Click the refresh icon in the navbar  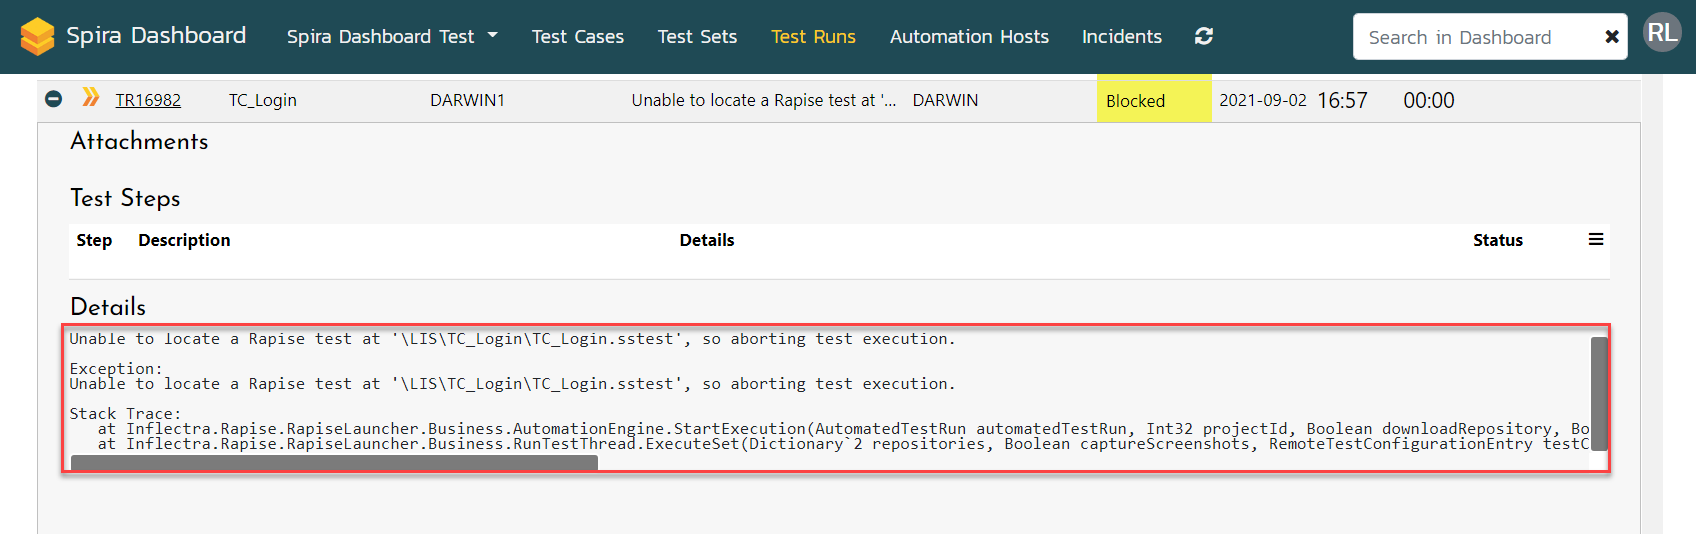click(1204, 36)
